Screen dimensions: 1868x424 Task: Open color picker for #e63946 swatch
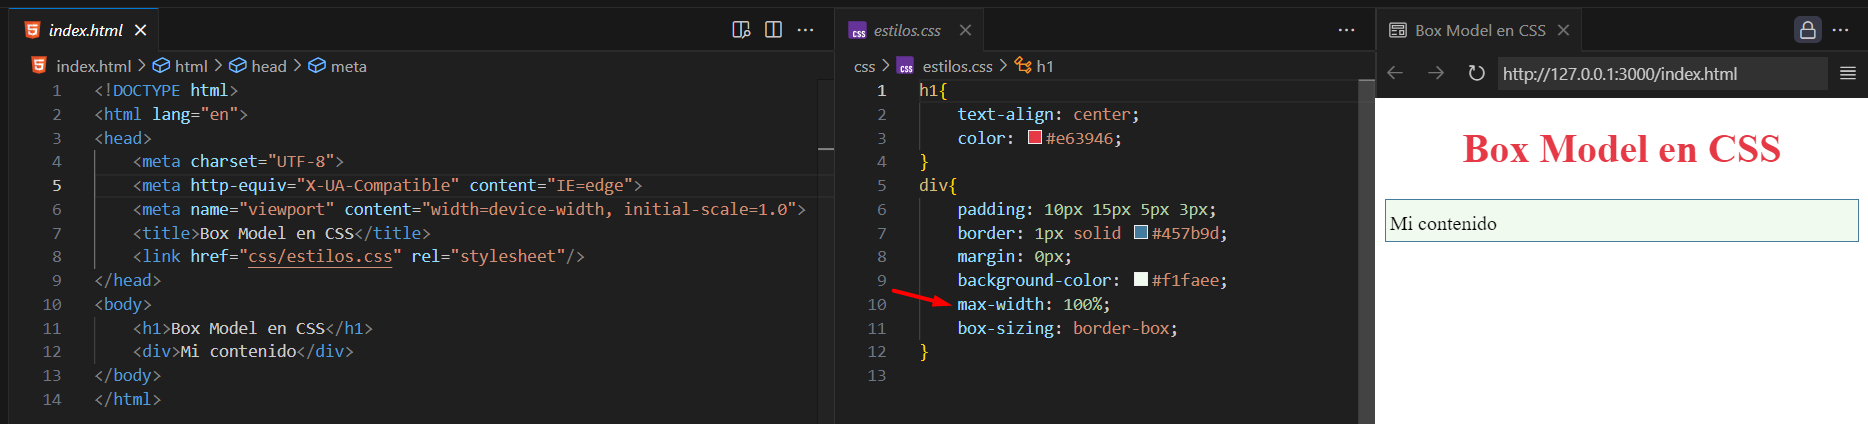coord(1035,138)
